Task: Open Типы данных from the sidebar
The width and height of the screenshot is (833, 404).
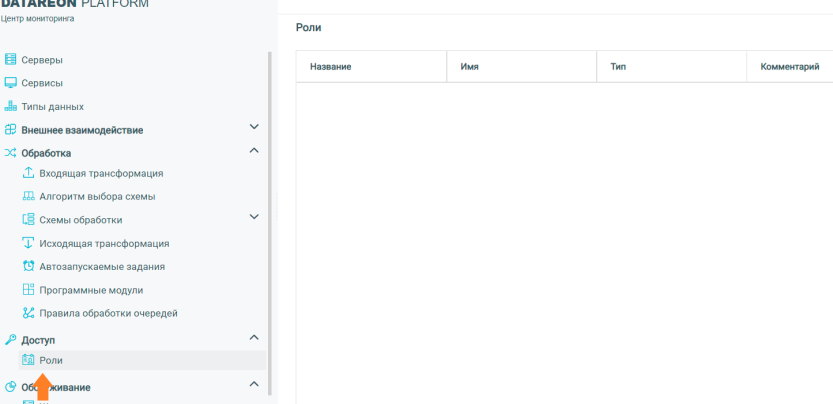Action: pos(52,106)
